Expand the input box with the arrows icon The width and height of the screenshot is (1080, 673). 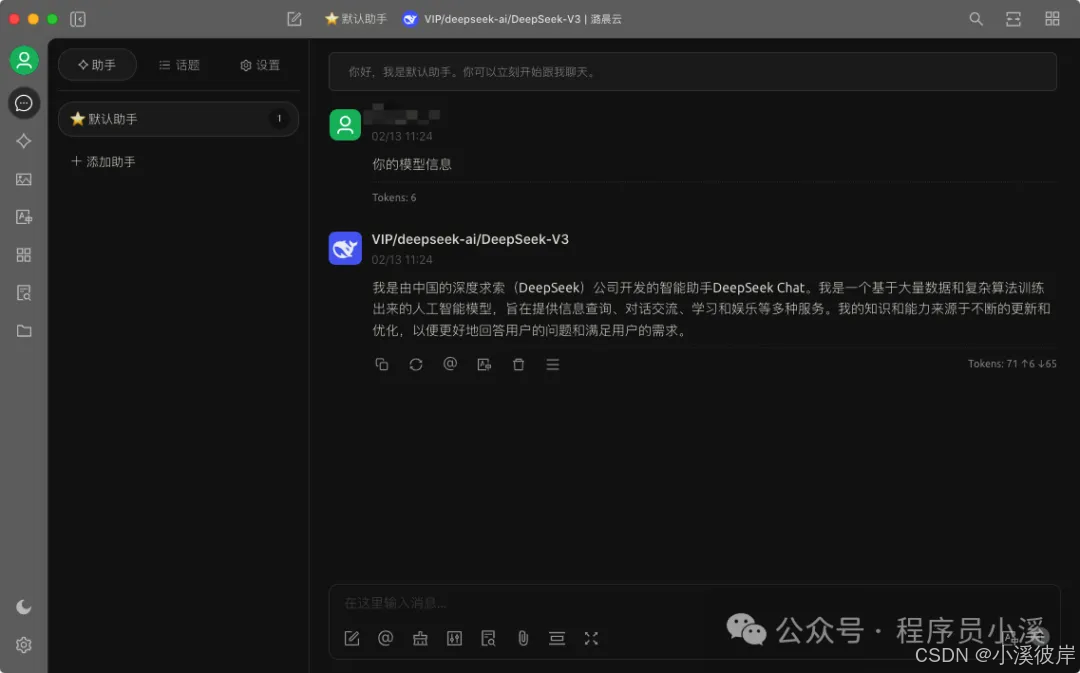pyautogui.click(x=591, y=639)
